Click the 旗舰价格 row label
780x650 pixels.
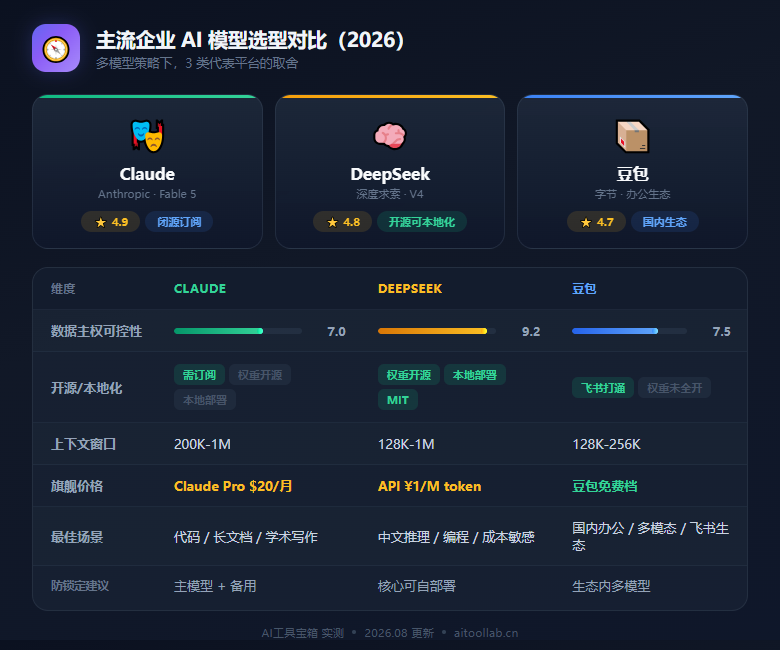[x=77, y=486]
